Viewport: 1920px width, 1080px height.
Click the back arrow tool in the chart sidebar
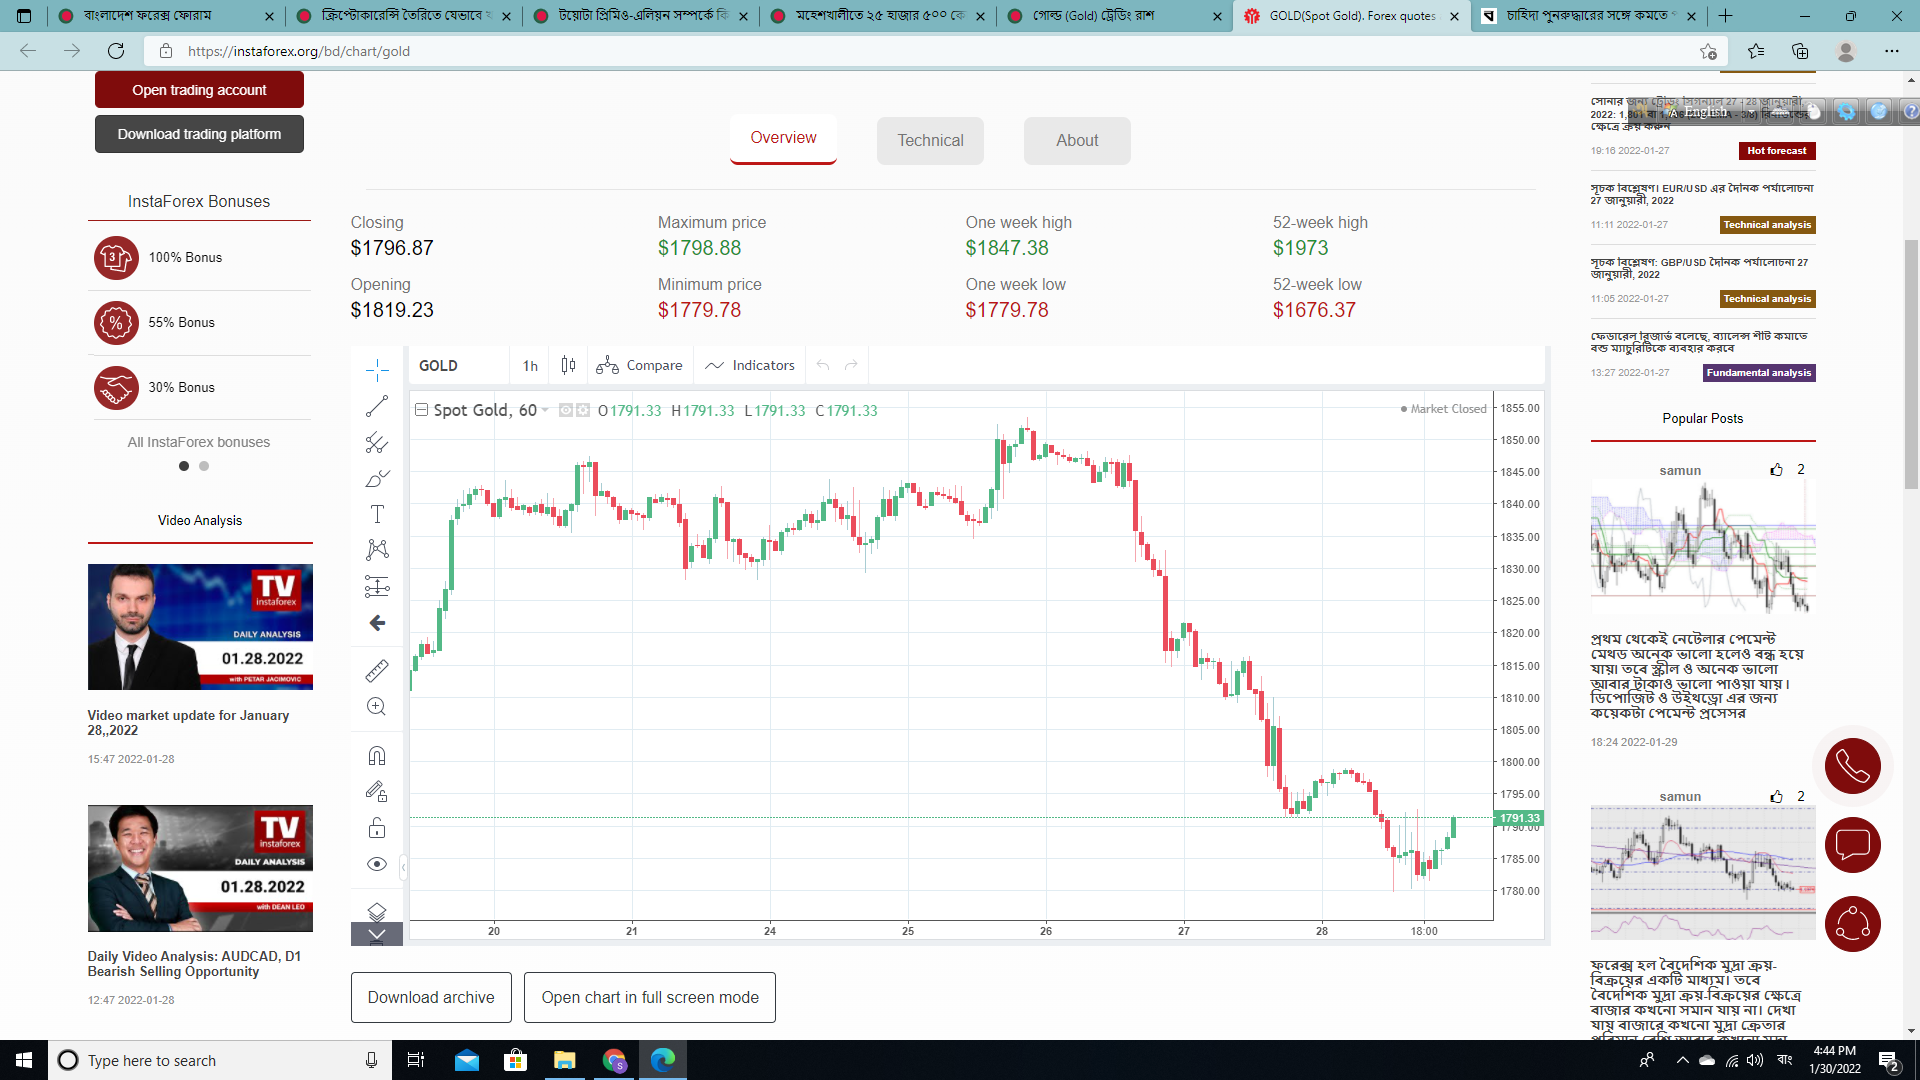pos(377,623)
